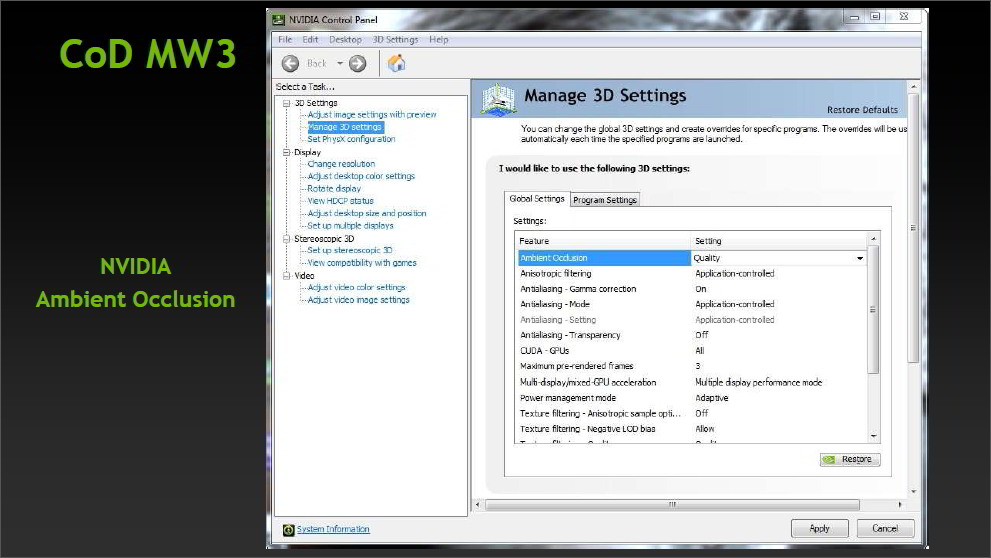Collapse the 3D Settings tree node
Screen dimensions: 991x558
(286, 103)
